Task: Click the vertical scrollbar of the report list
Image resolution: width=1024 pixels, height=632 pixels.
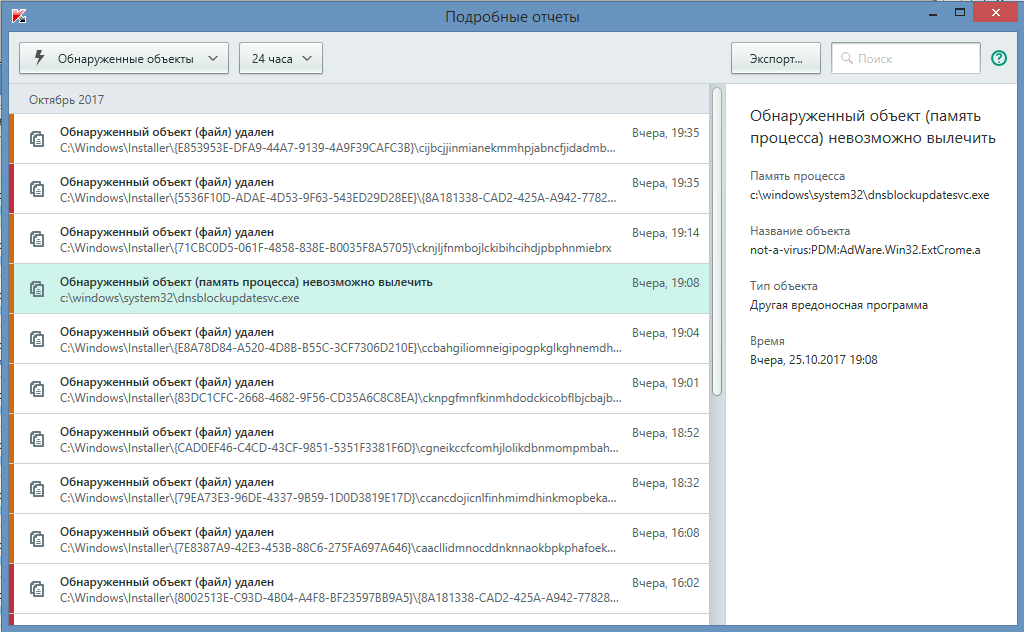Action: tap(716, 240)
